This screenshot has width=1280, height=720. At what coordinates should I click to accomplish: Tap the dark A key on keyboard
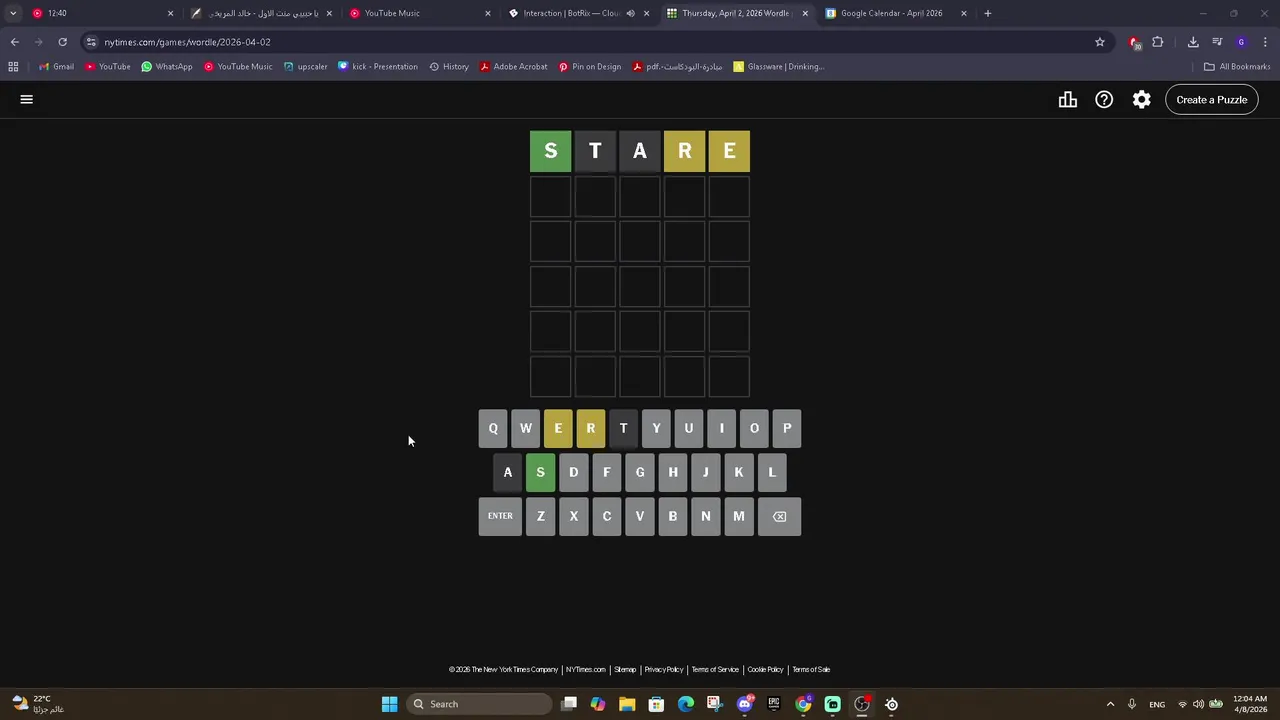coord(508,472)
